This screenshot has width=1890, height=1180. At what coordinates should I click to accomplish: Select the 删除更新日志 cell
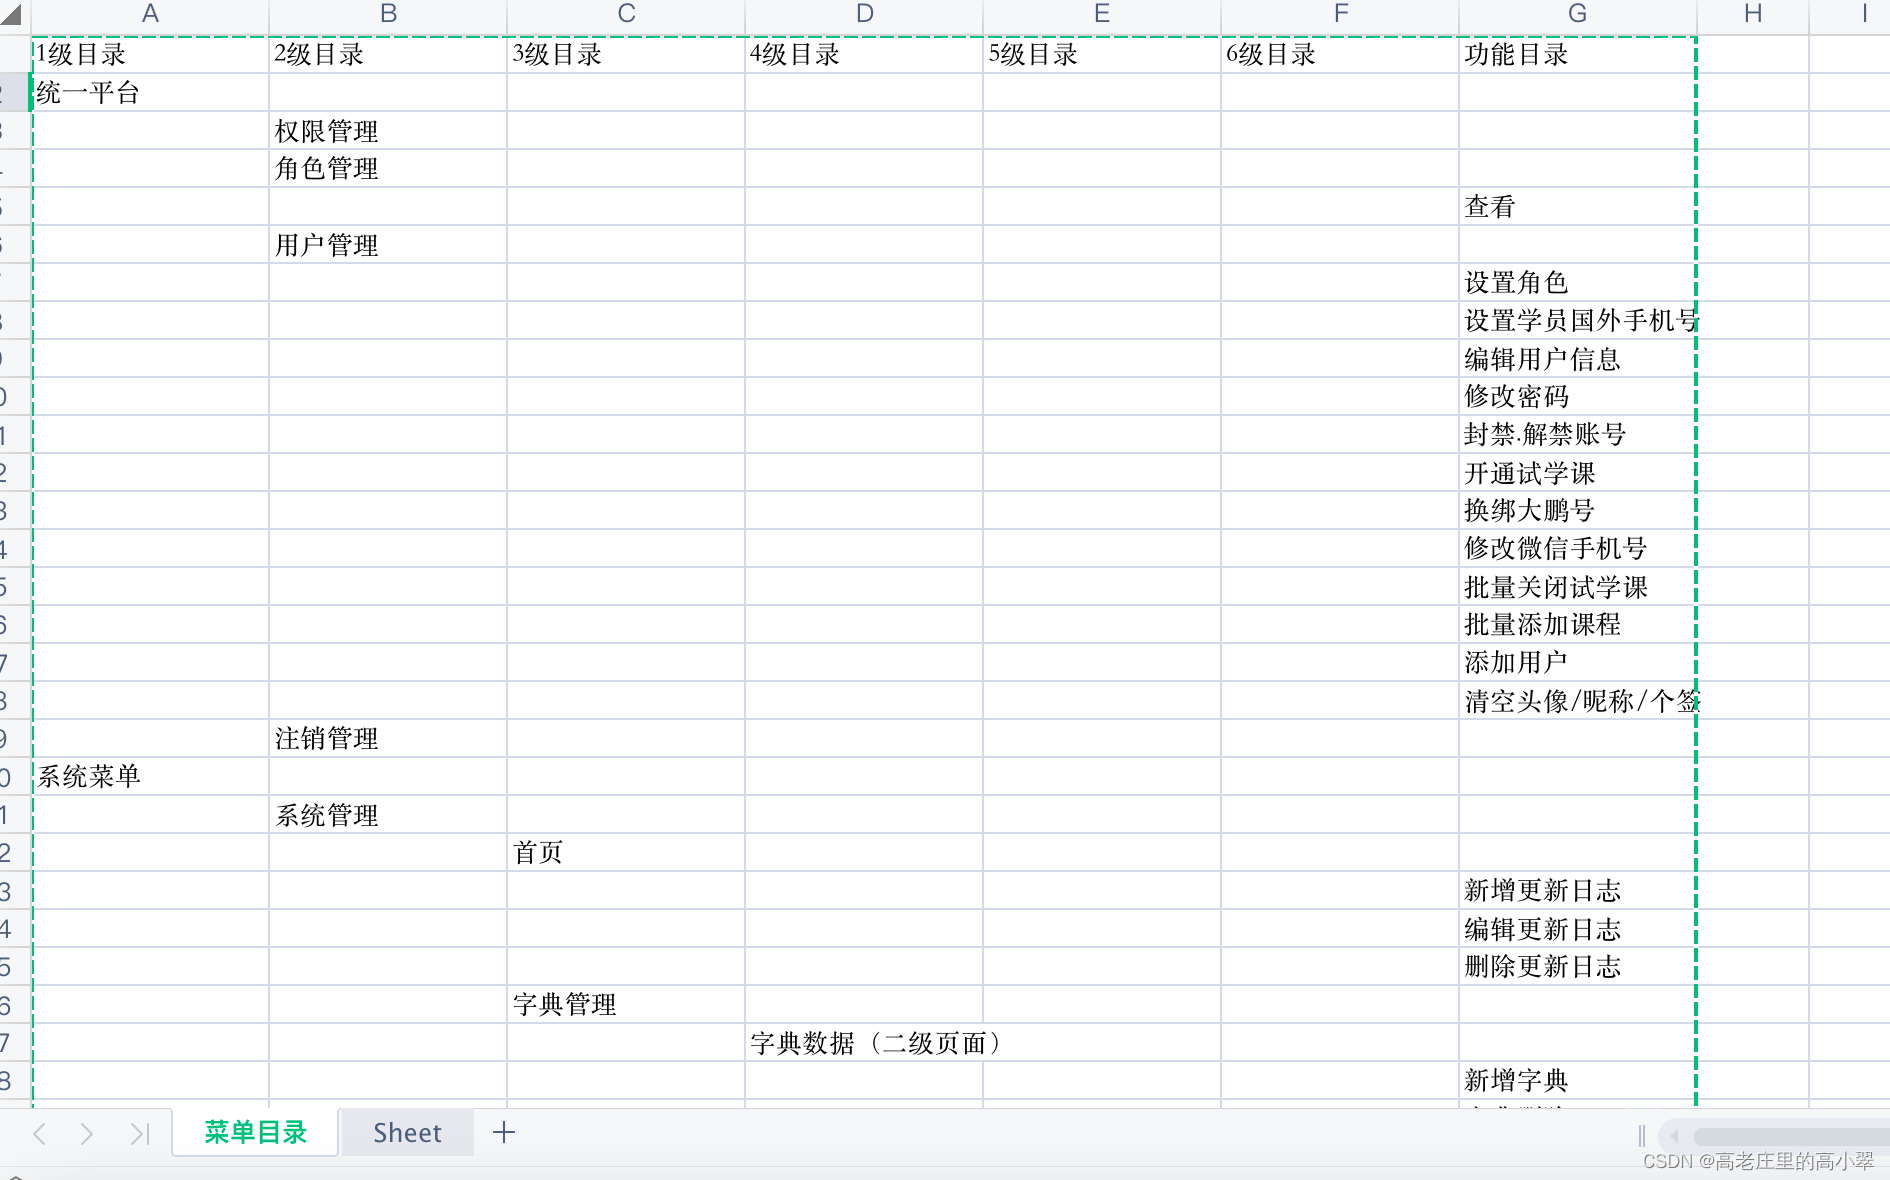click(x=1578, y=967)
